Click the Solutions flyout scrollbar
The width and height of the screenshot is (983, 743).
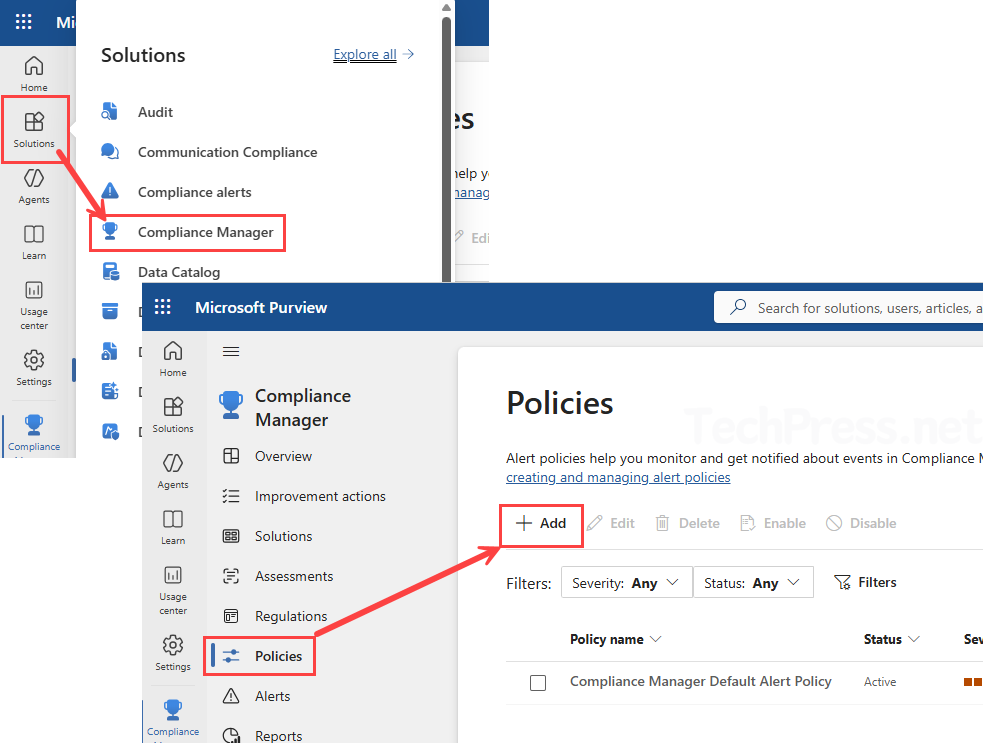click(446, 147)
